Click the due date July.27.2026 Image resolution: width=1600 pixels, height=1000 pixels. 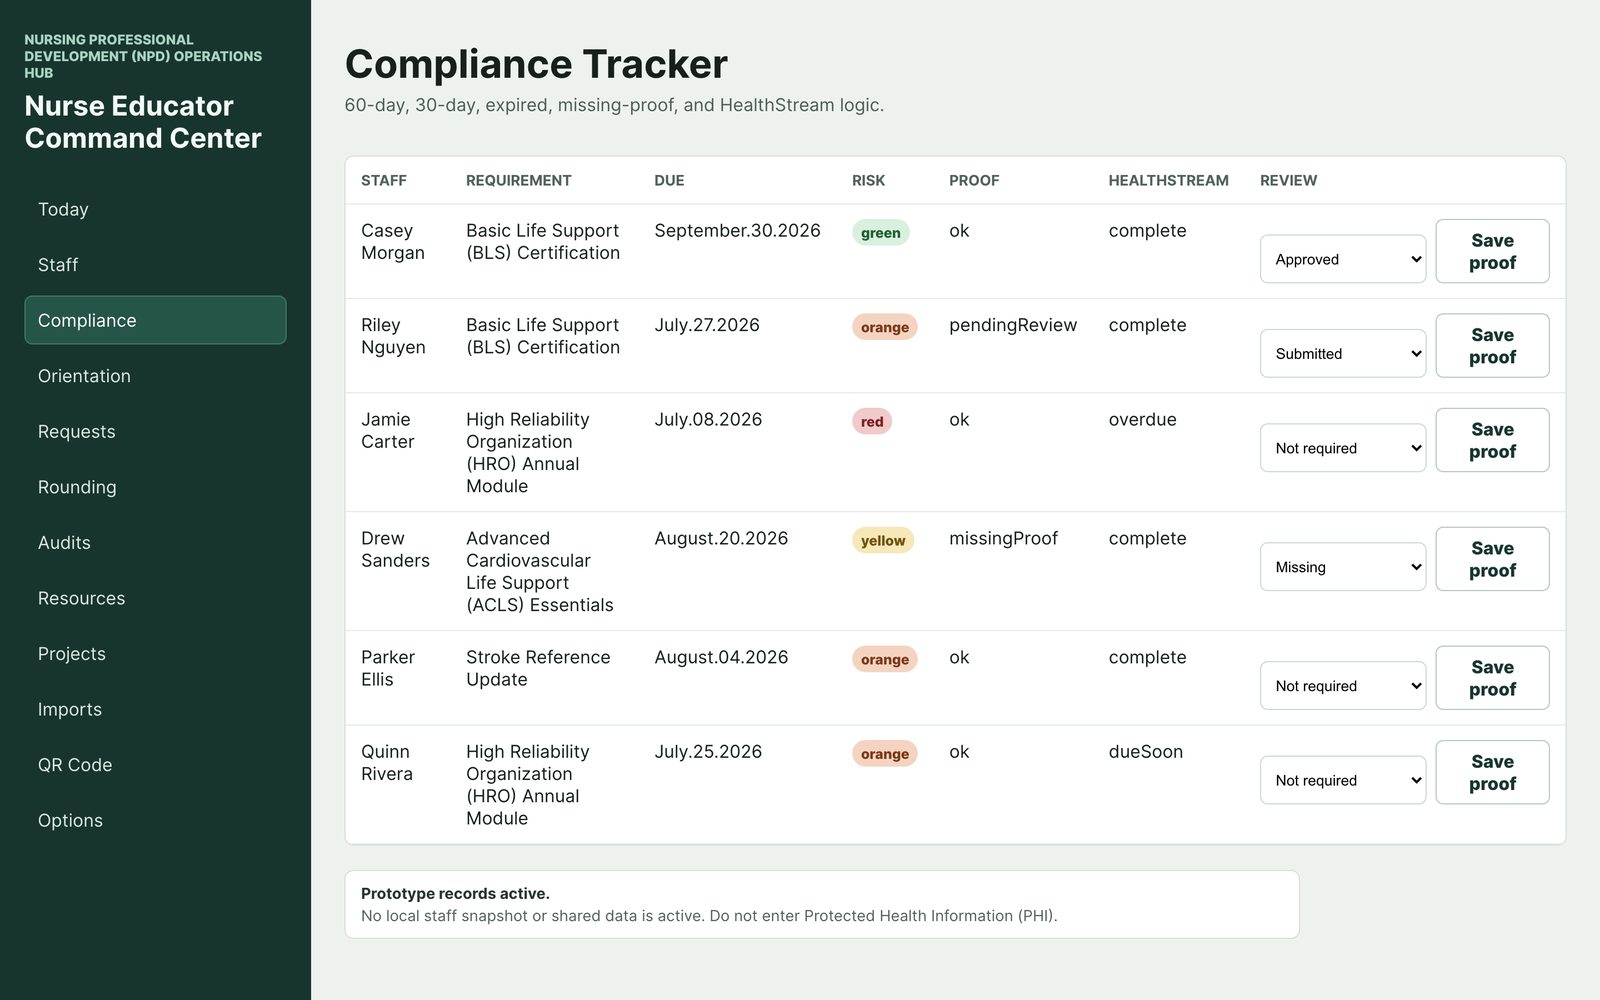tap(707, 325)
